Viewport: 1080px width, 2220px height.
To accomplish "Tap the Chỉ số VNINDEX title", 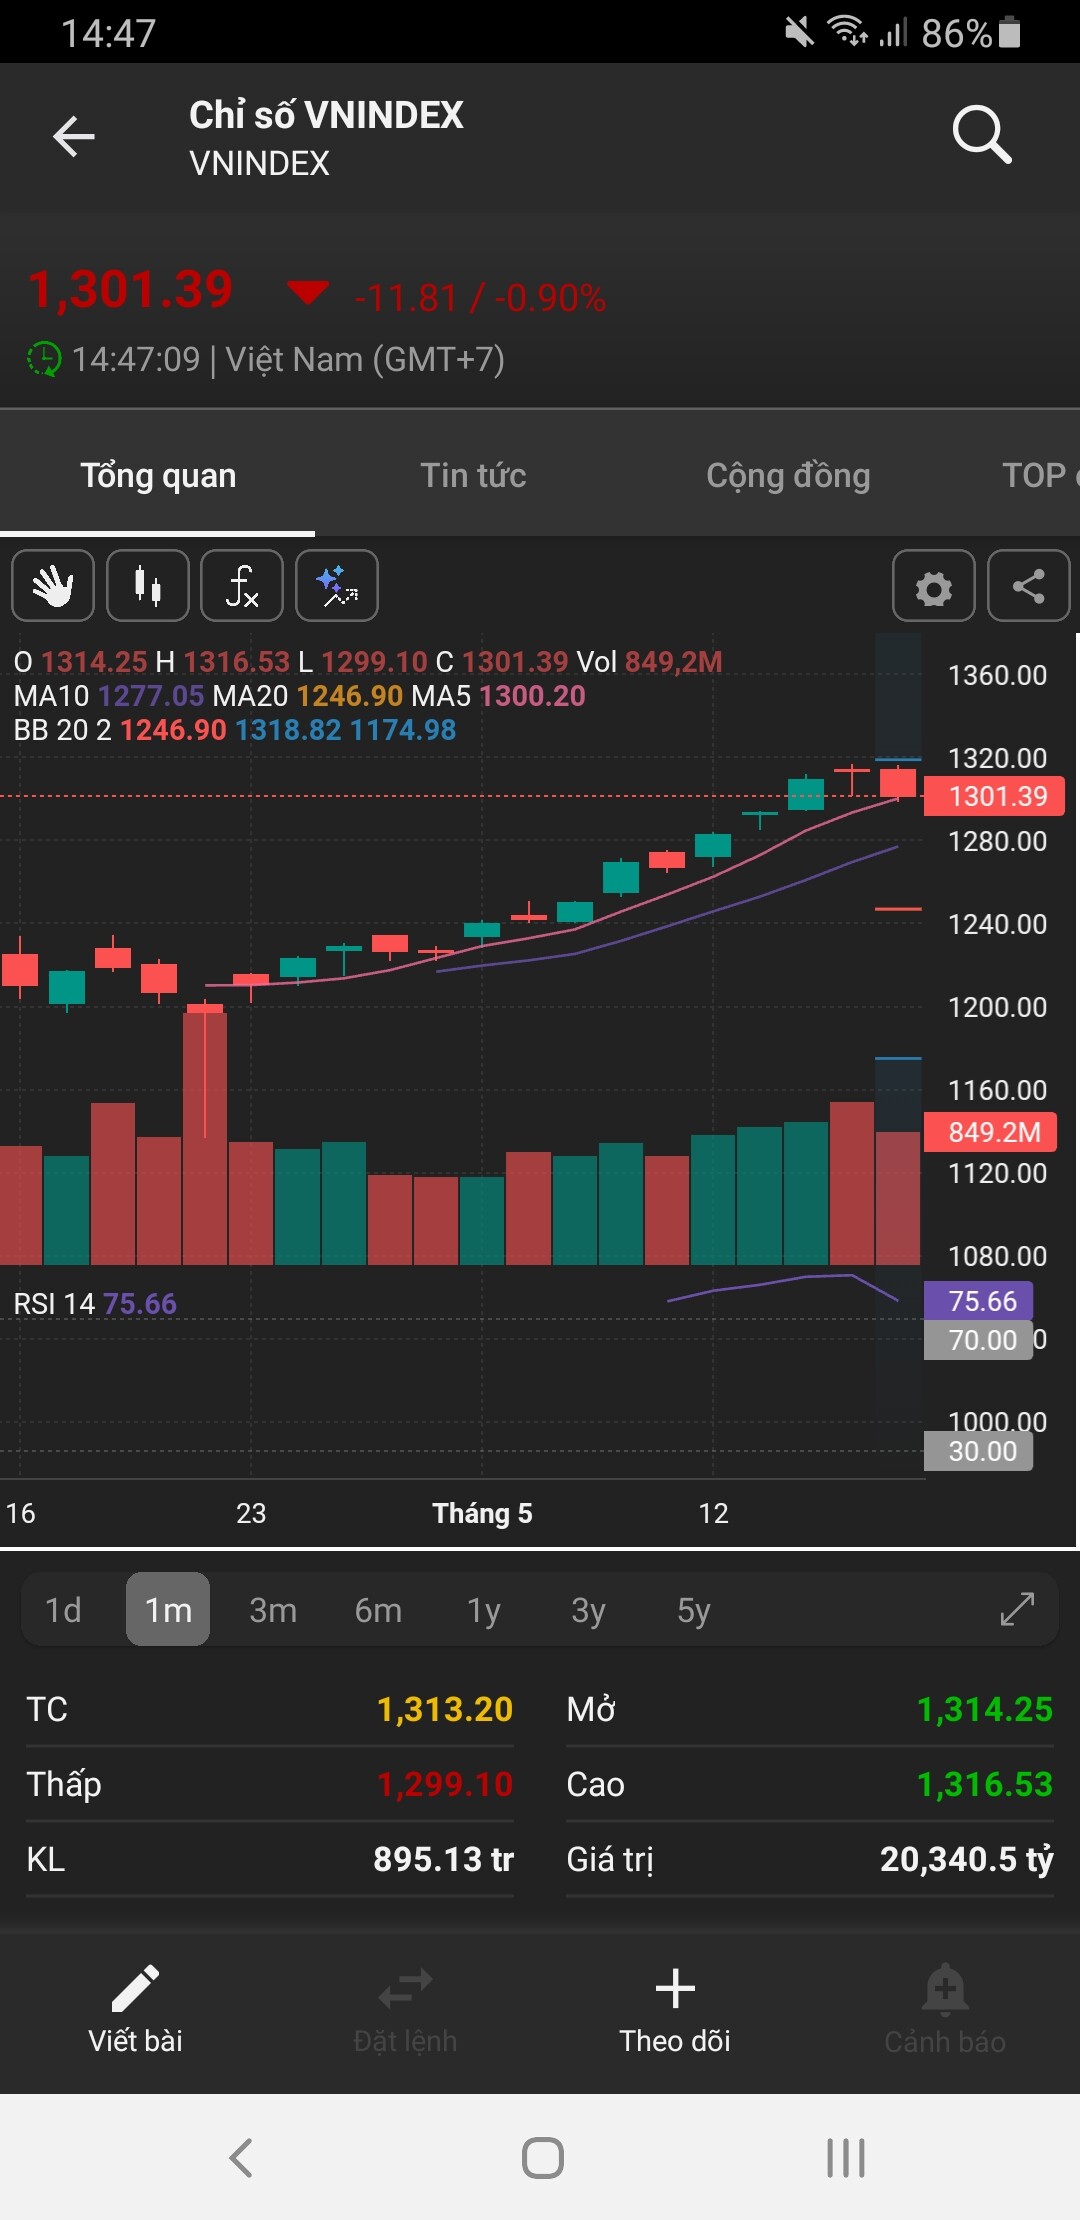I will coord(326,115).
